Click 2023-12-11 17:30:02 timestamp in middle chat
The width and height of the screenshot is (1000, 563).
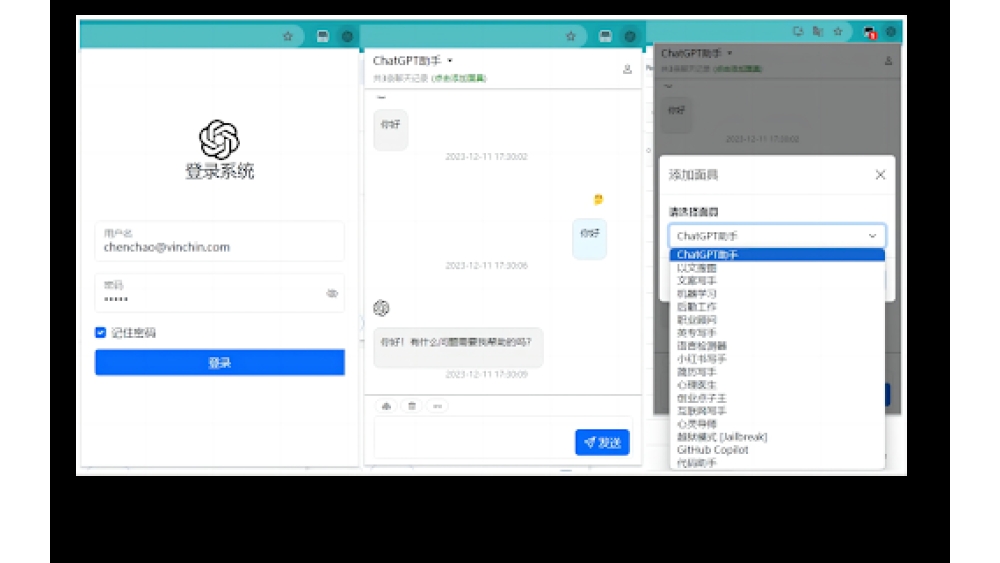(x=487, y=157)
